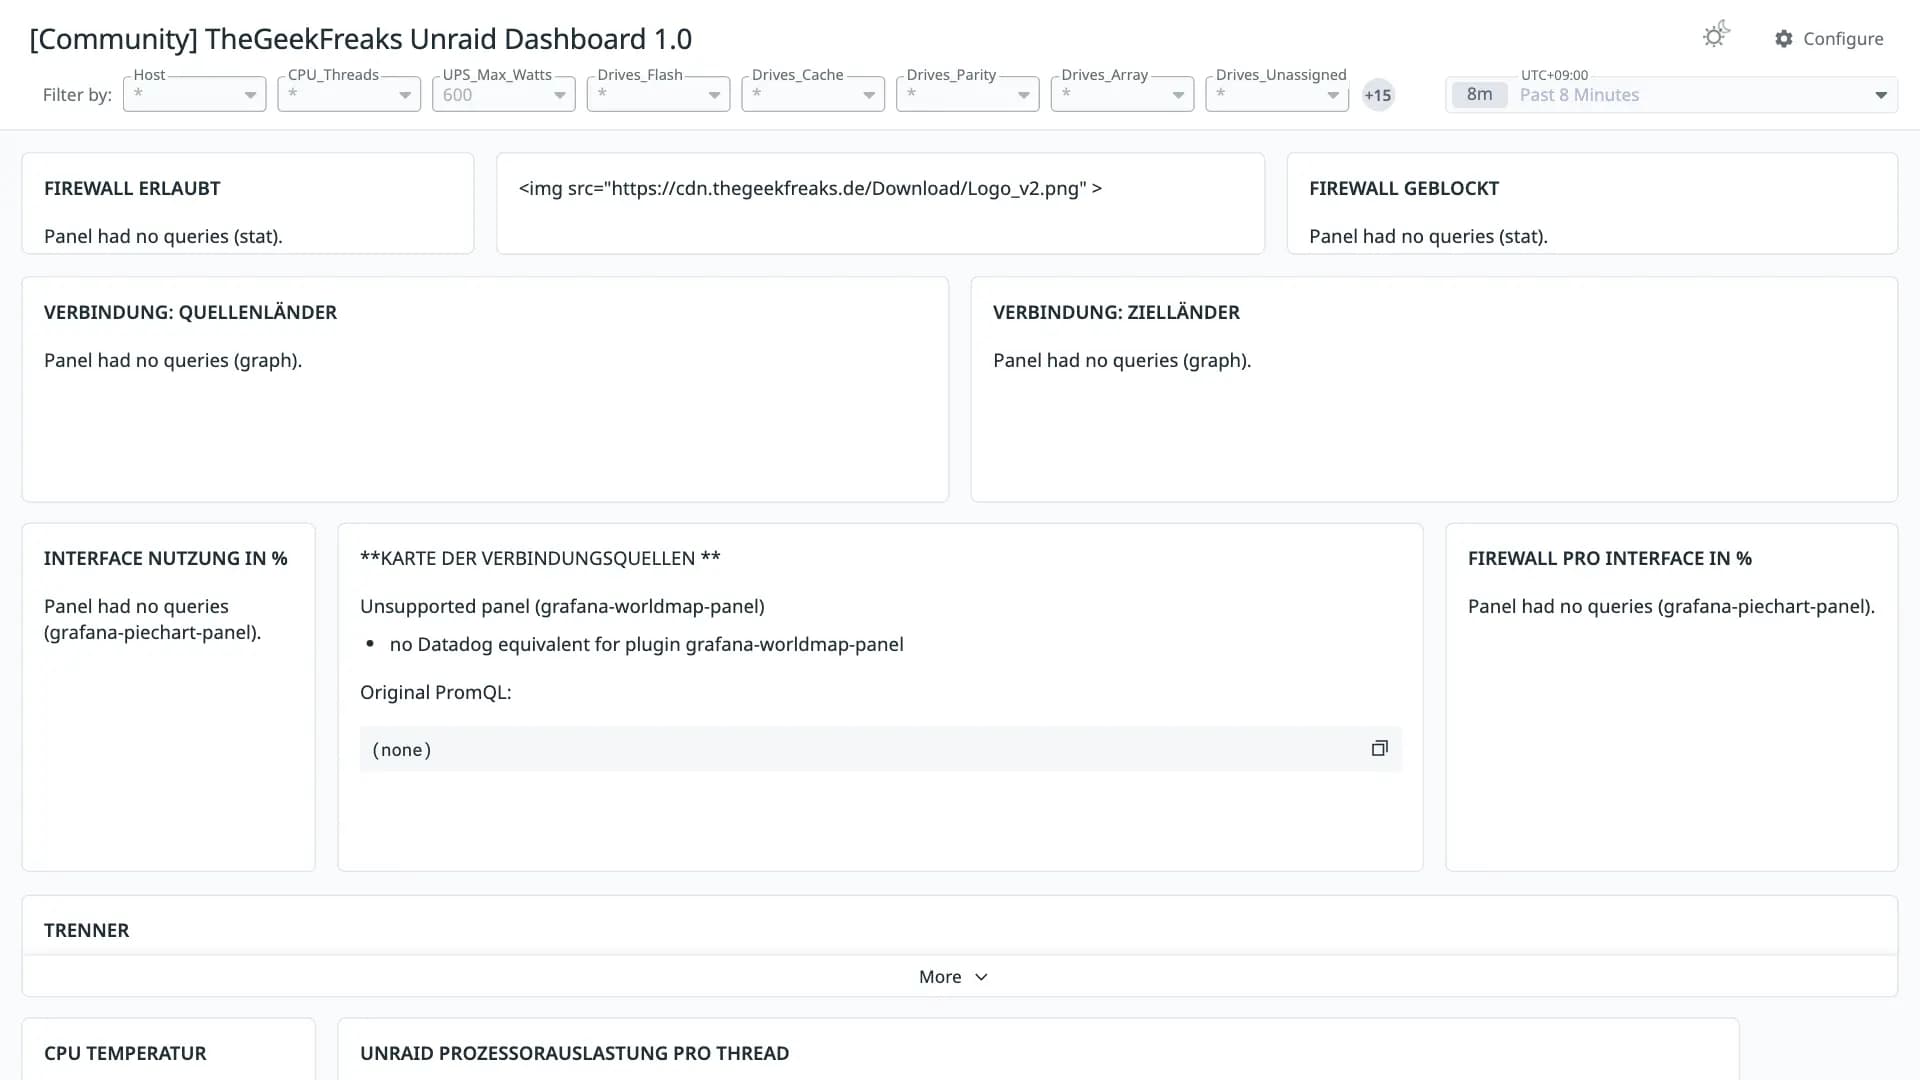
Task: Click the FIREWALL ERLAUBT panel title
Action: point(132,188)
